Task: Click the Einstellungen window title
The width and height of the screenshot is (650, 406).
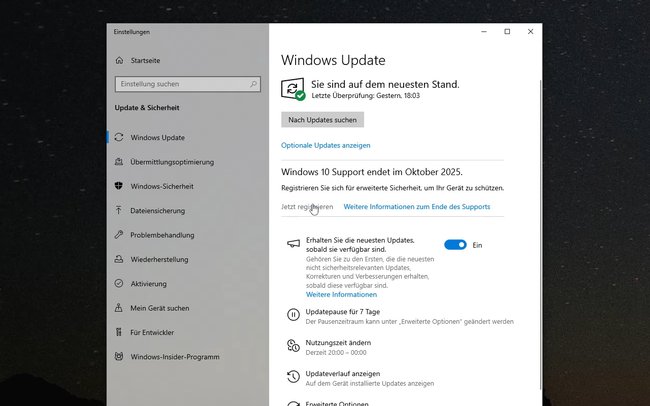Action: click(x=132, y=32)
